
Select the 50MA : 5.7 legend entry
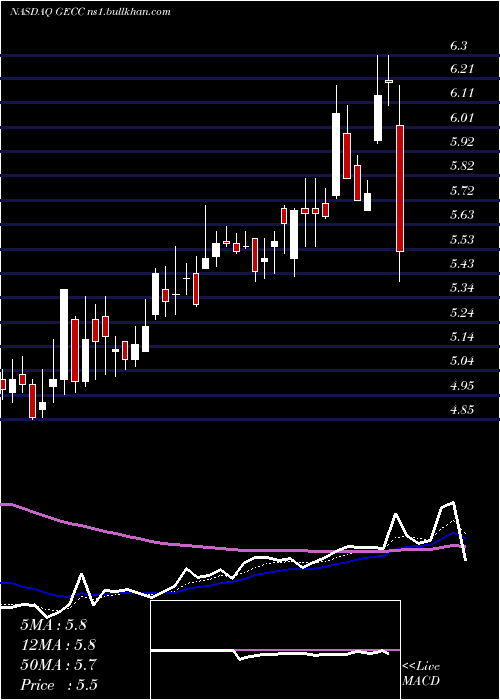58,665
